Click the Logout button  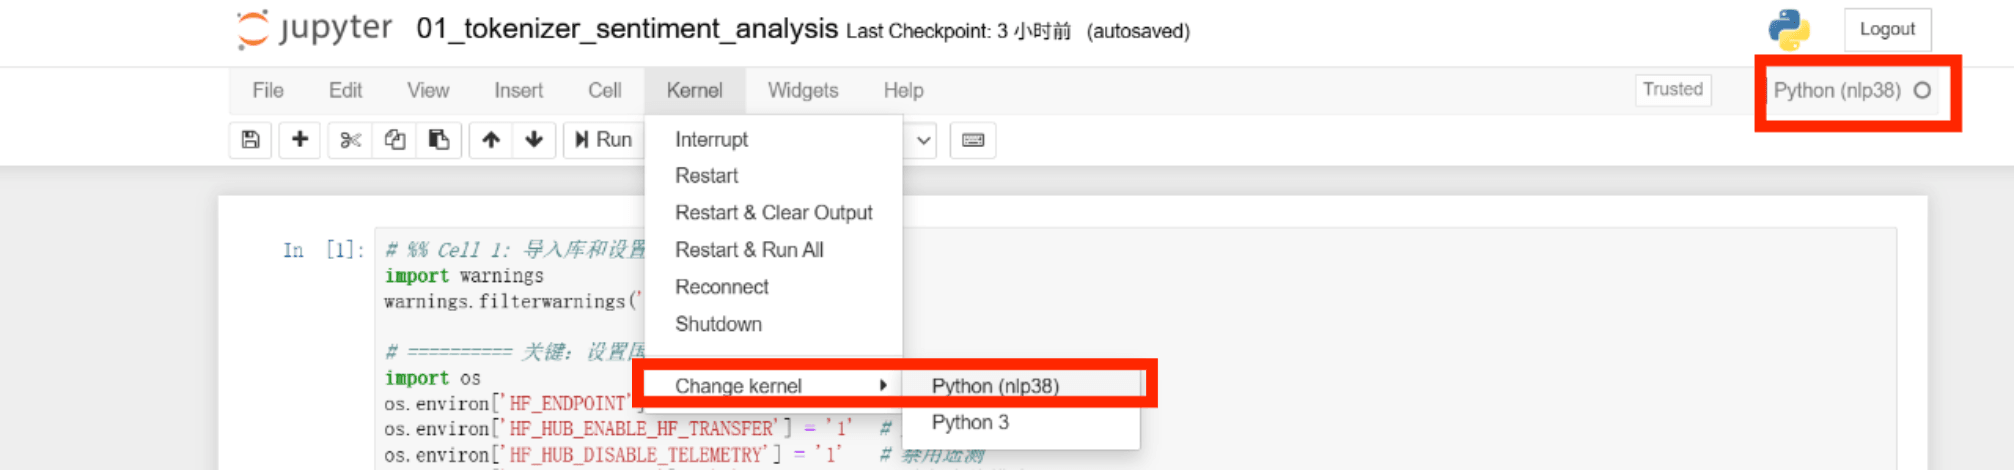tap(1887, 30)
